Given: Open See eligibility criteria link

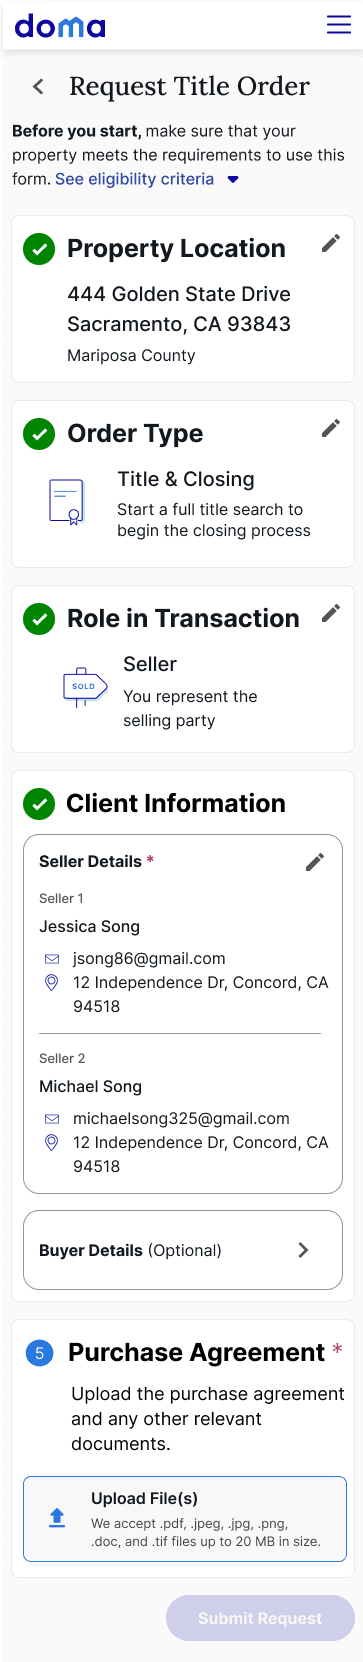Looking at the screenshot, I should (x=135, y=179).
